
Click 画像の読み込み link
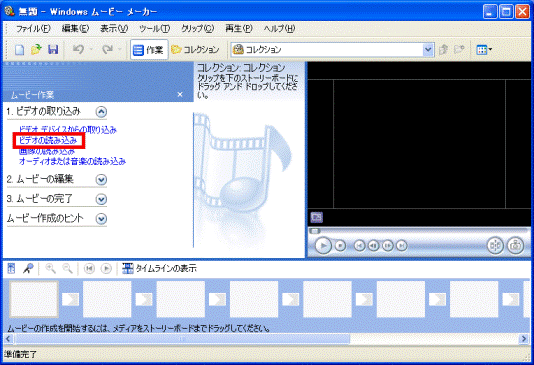pos(47,151)
